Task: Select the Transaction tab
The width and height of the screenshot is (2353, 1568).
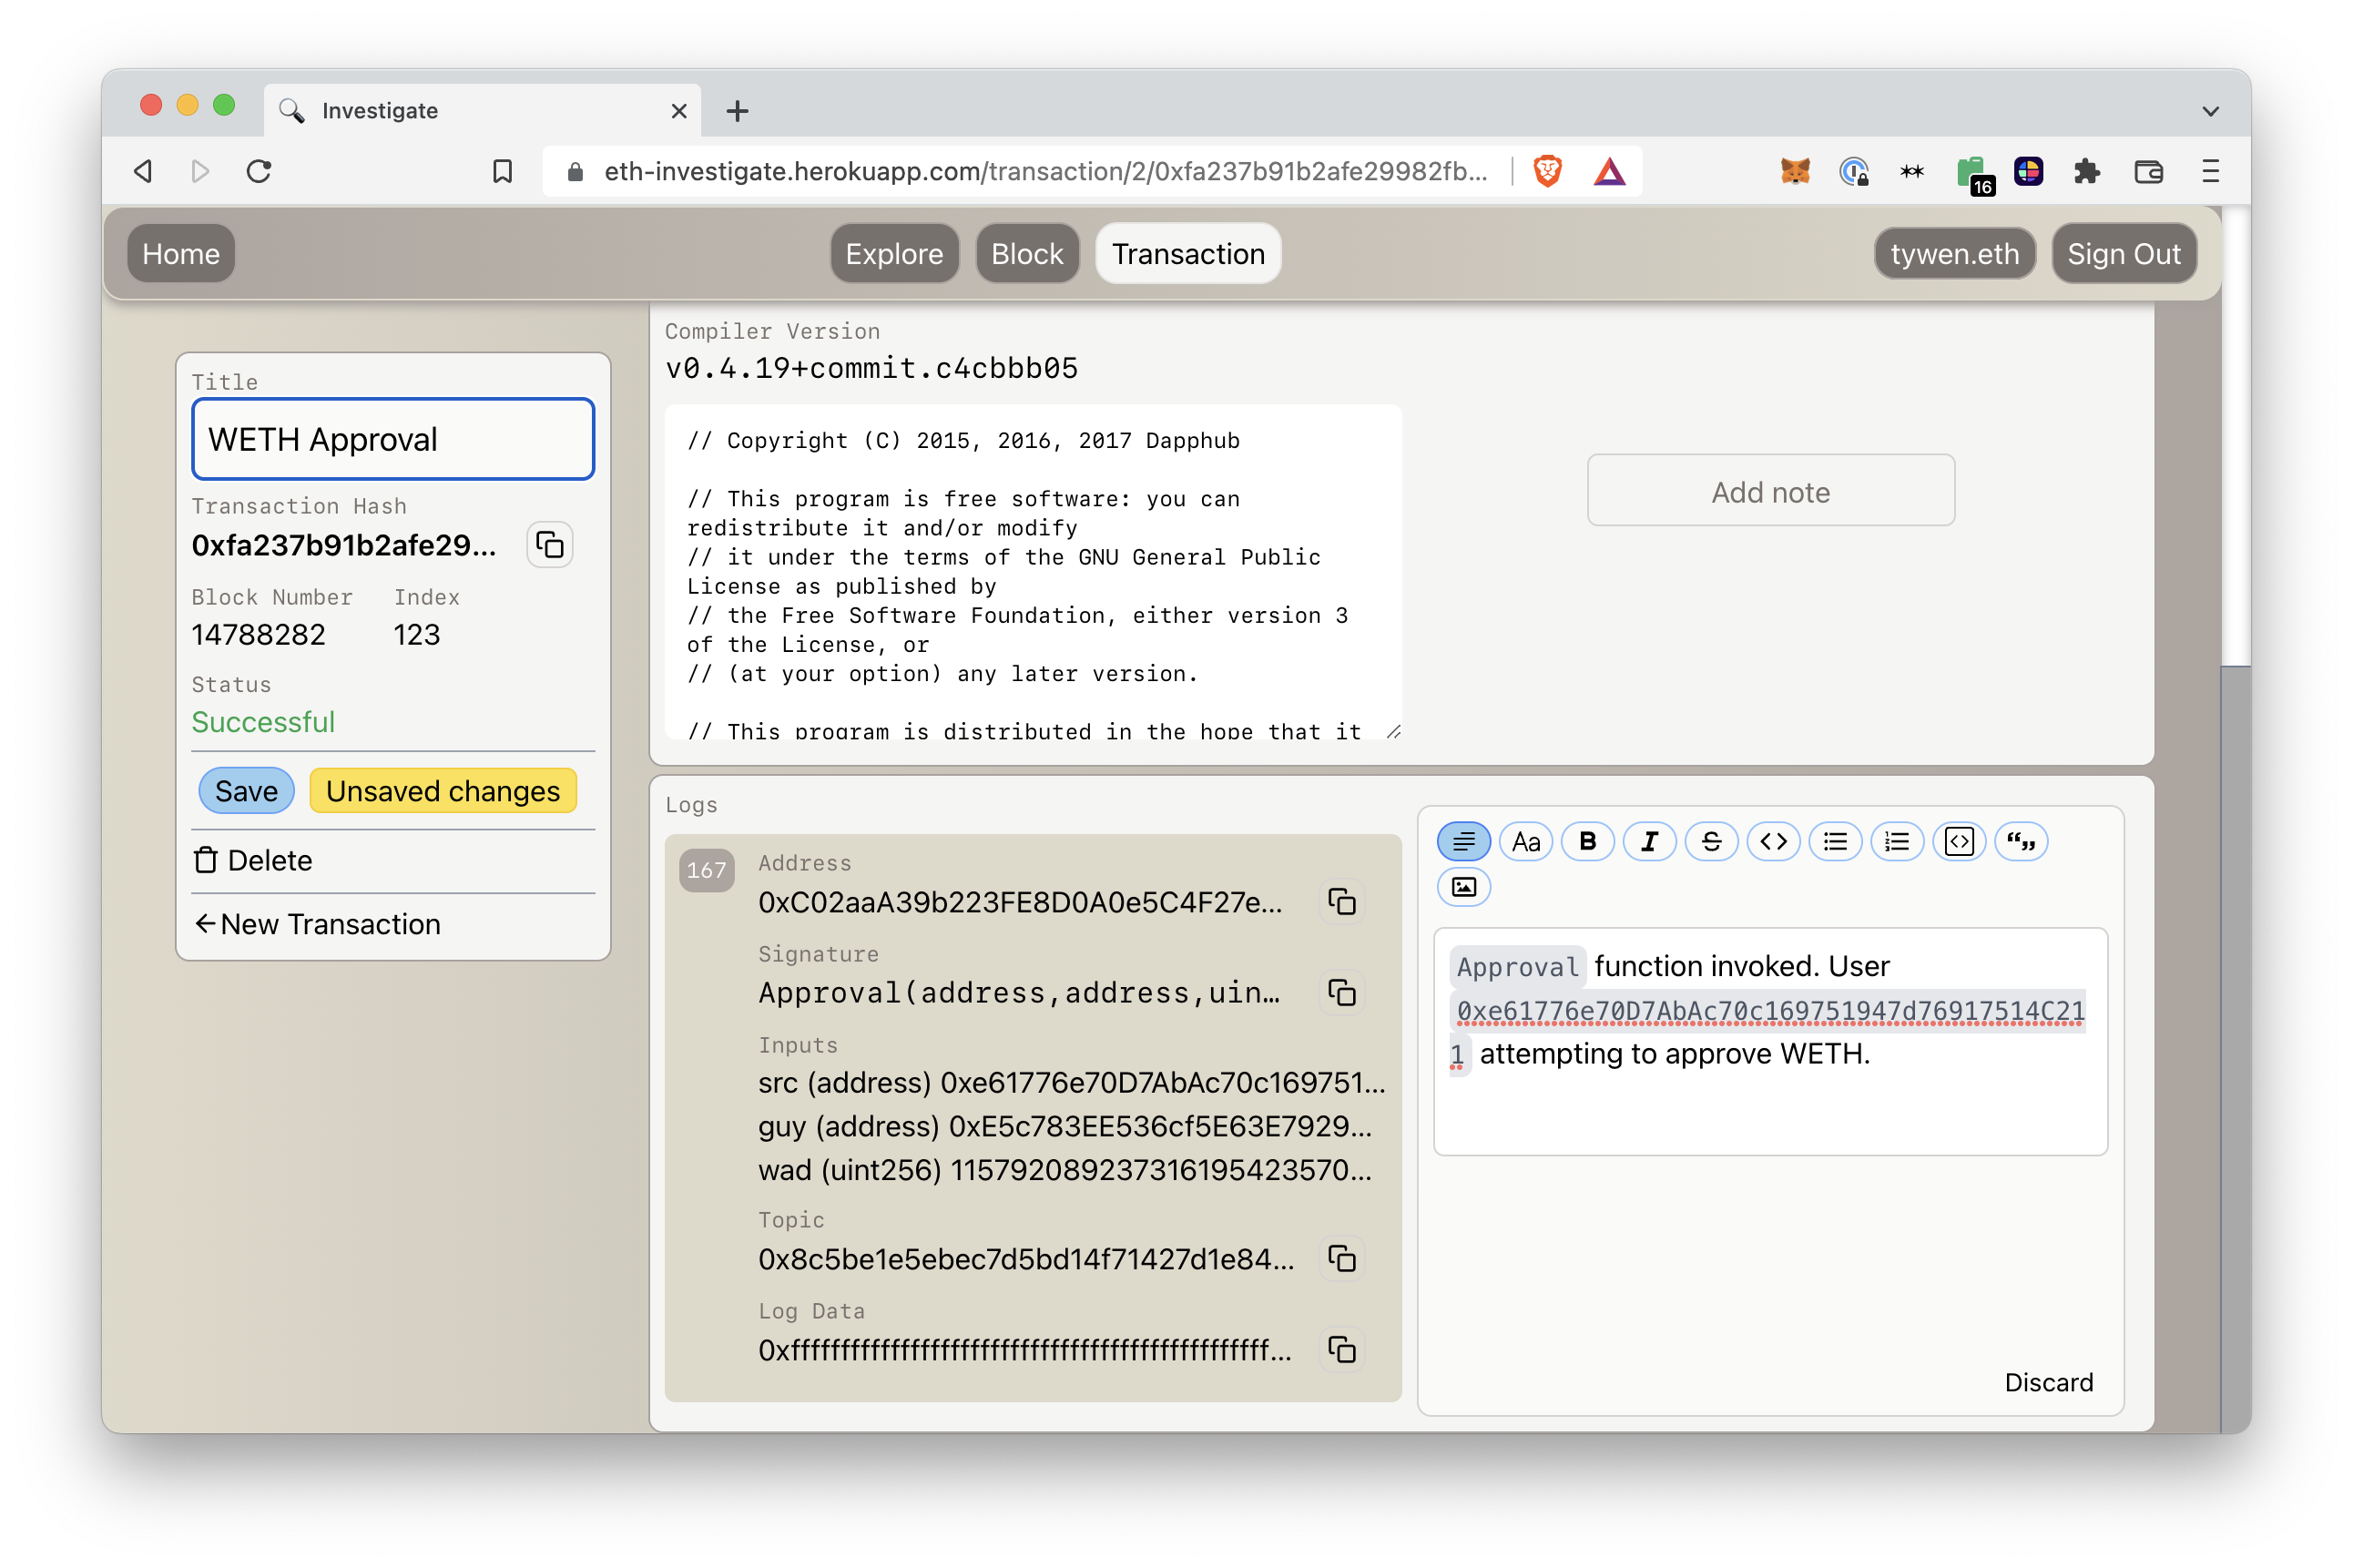Action: 1188,254
